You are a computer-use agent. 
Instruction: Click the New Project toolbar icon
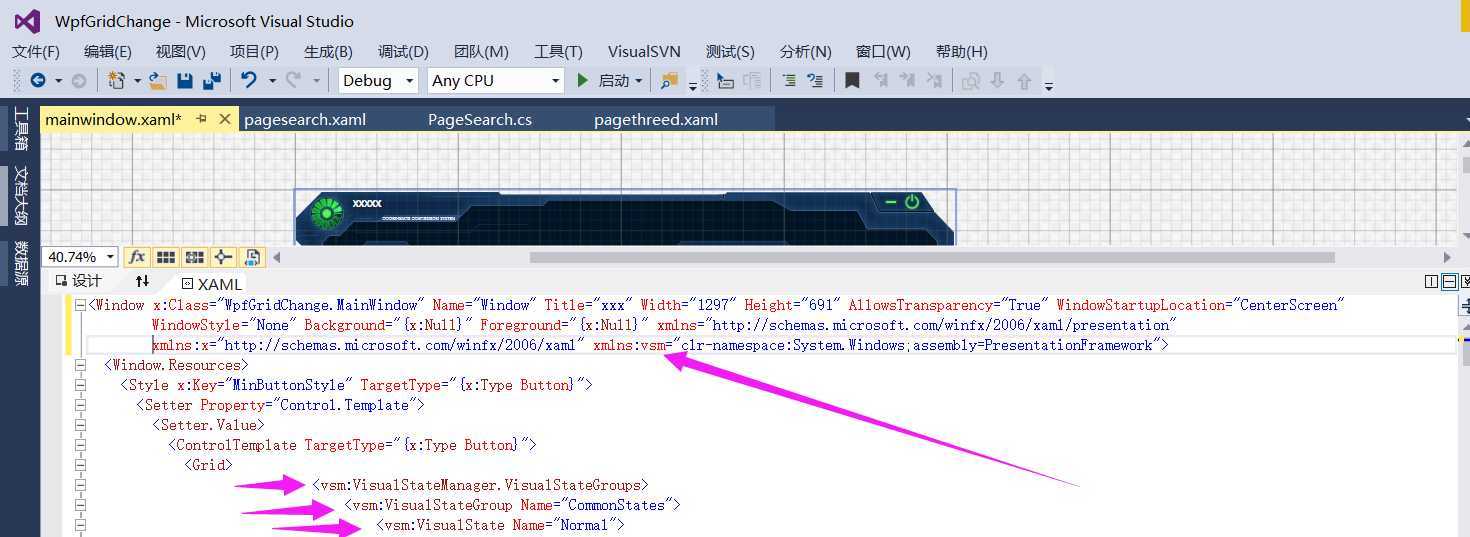117,80
